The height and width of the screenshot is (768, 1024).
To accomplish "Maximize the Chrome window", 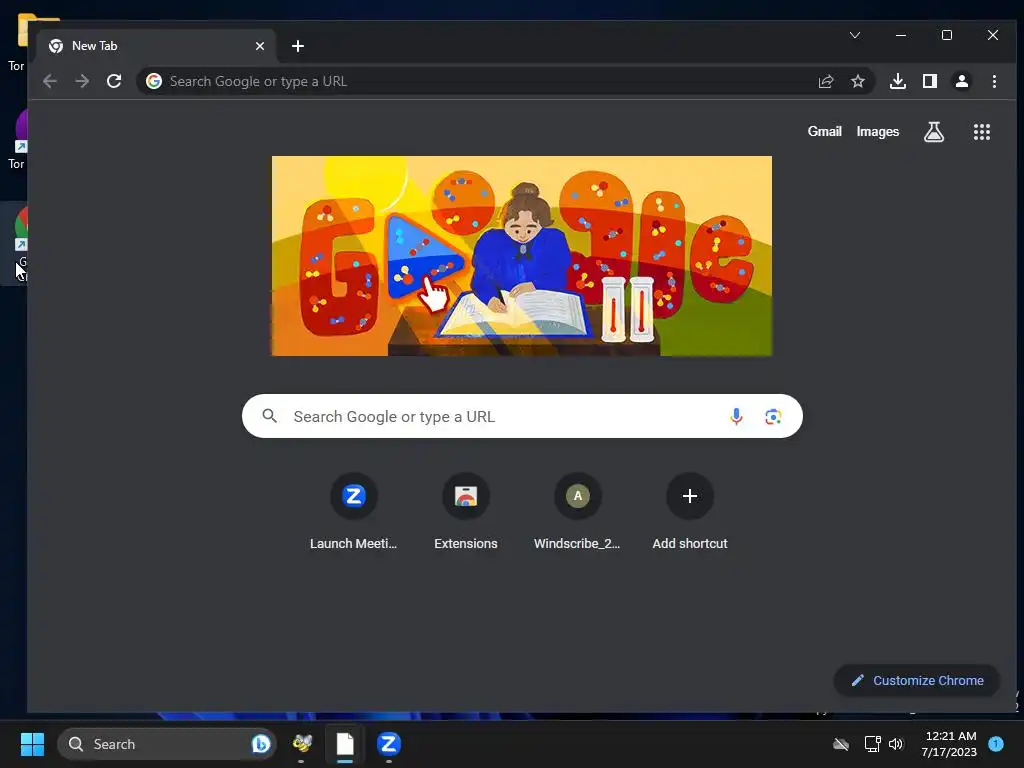I will [x=947, y=35].
